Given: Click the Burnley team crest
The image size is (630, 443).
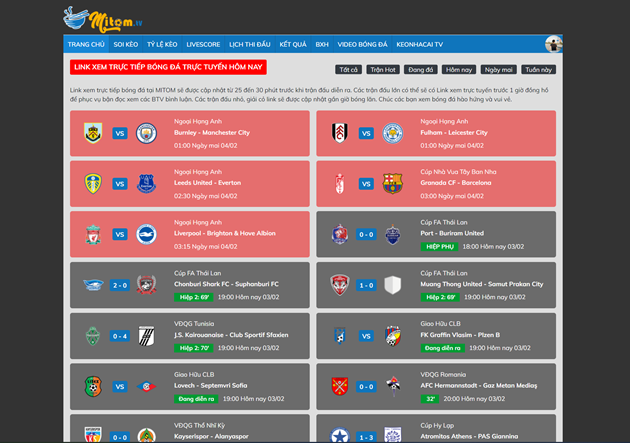Looking at the screenshot, I should [93, 133].
